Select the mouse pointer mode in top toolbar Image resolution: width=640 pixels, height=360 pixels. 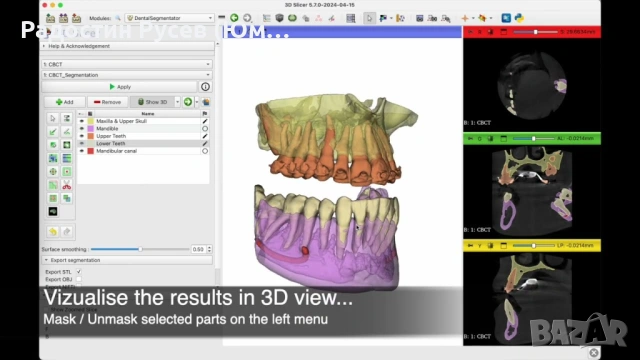[369, 18]
